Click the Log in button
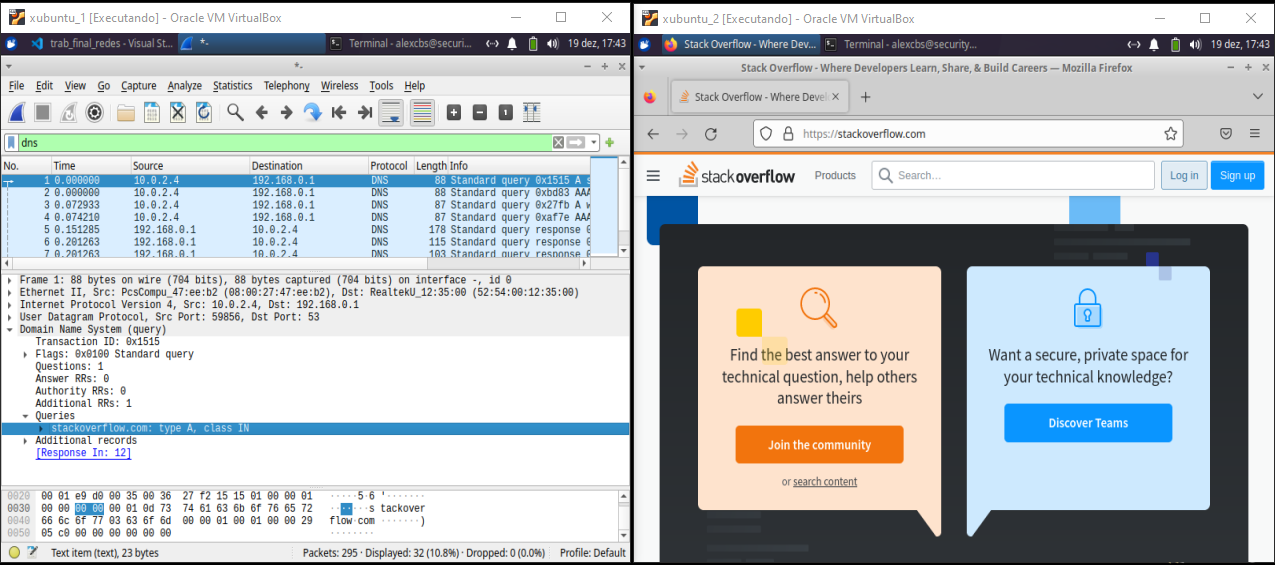The width and height of the screenshot is (1284, 565). (1184, 176)
